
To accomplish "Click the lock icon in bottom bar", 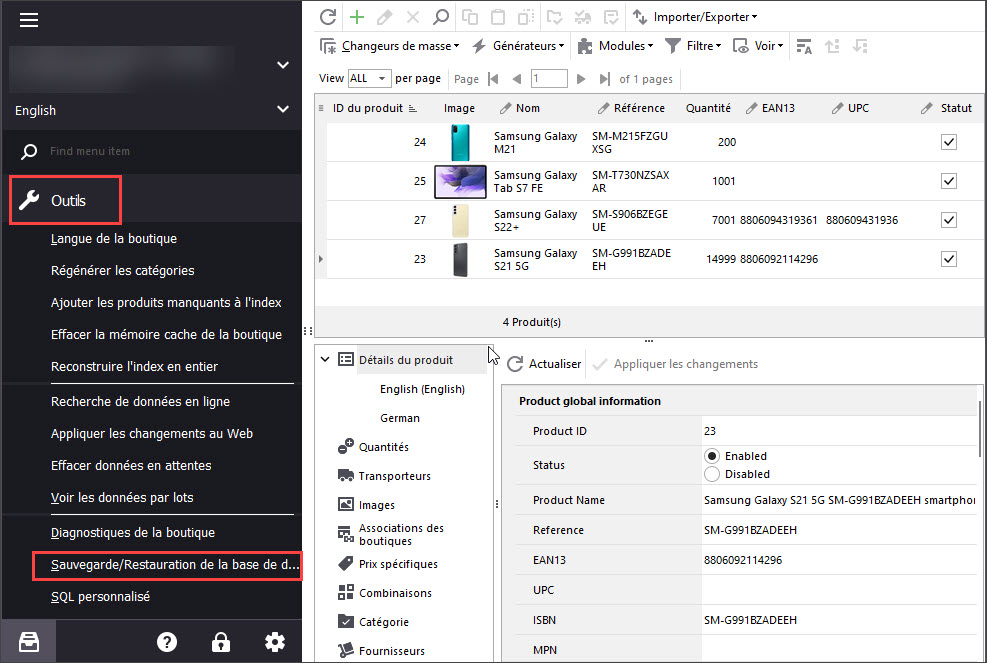I will [x=220, y=642].
